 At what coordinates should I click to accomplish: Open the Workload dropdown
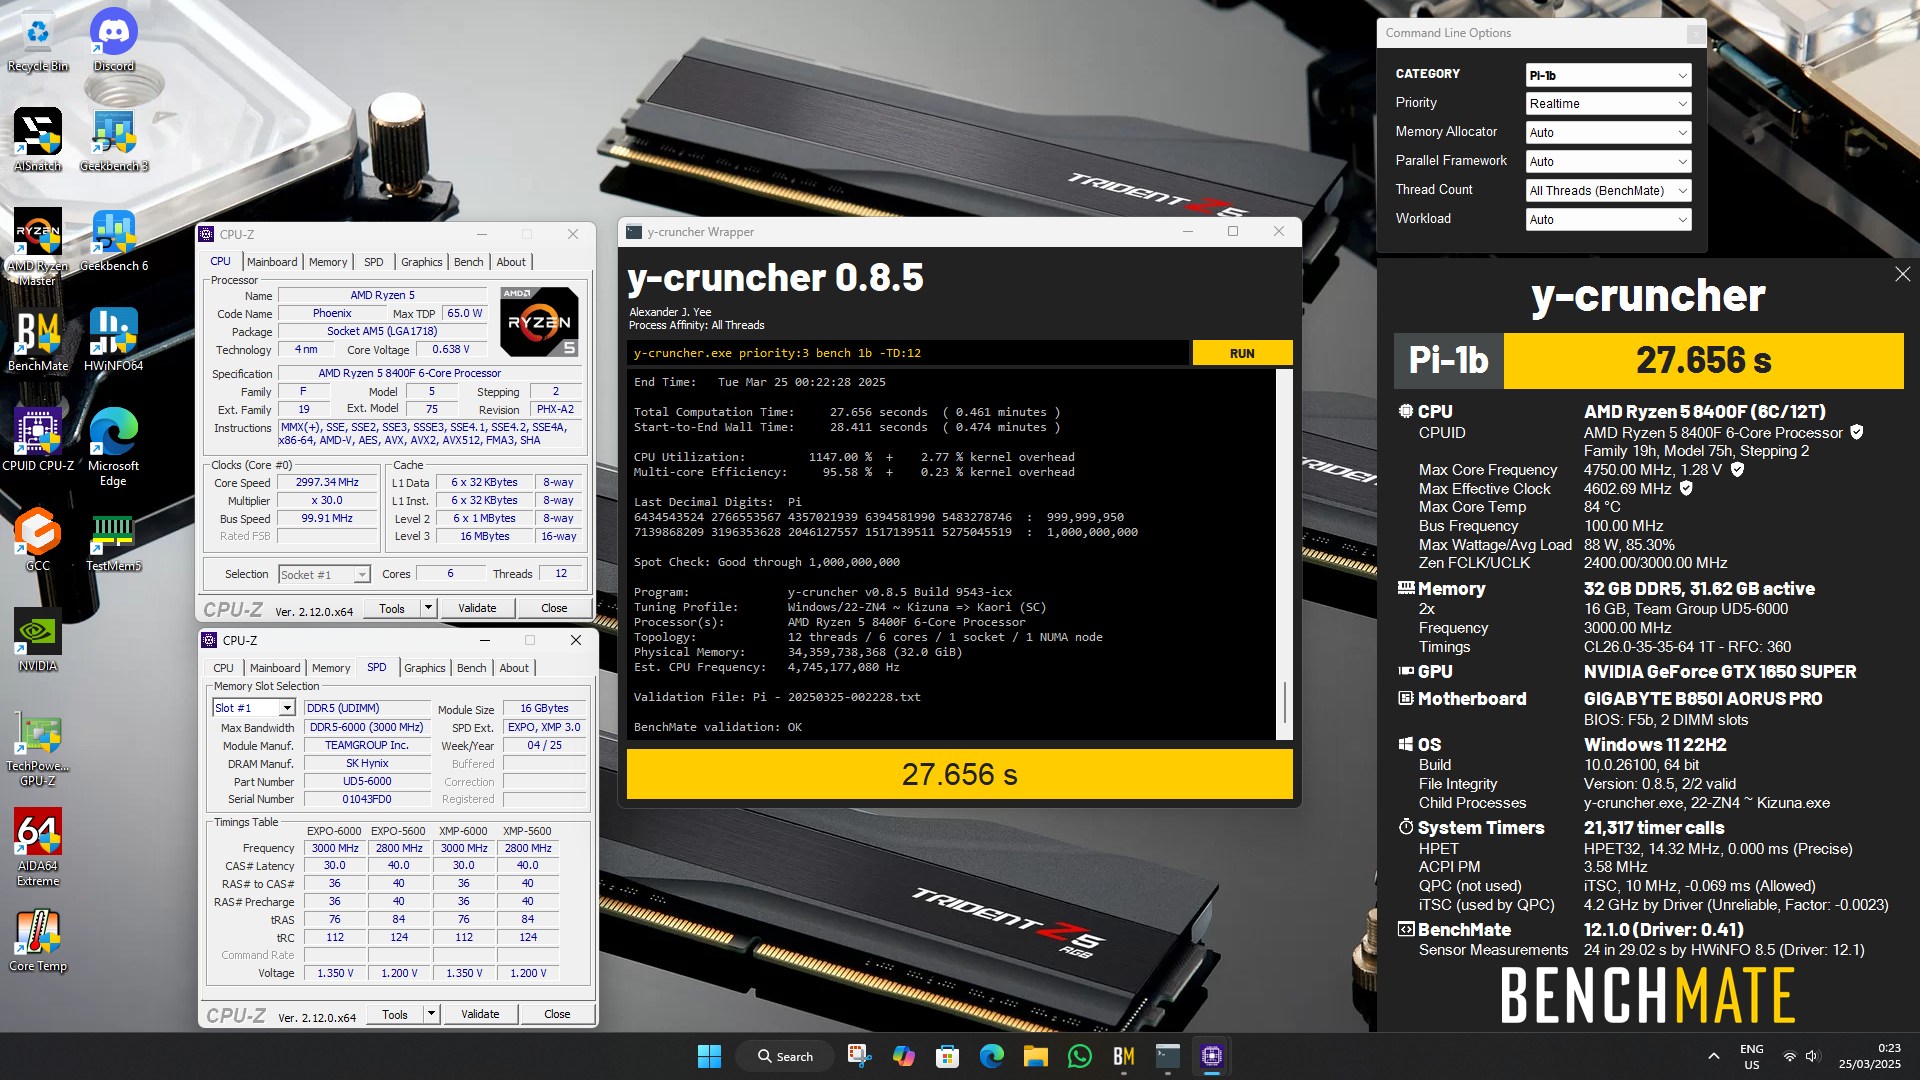click(1608, 220)
